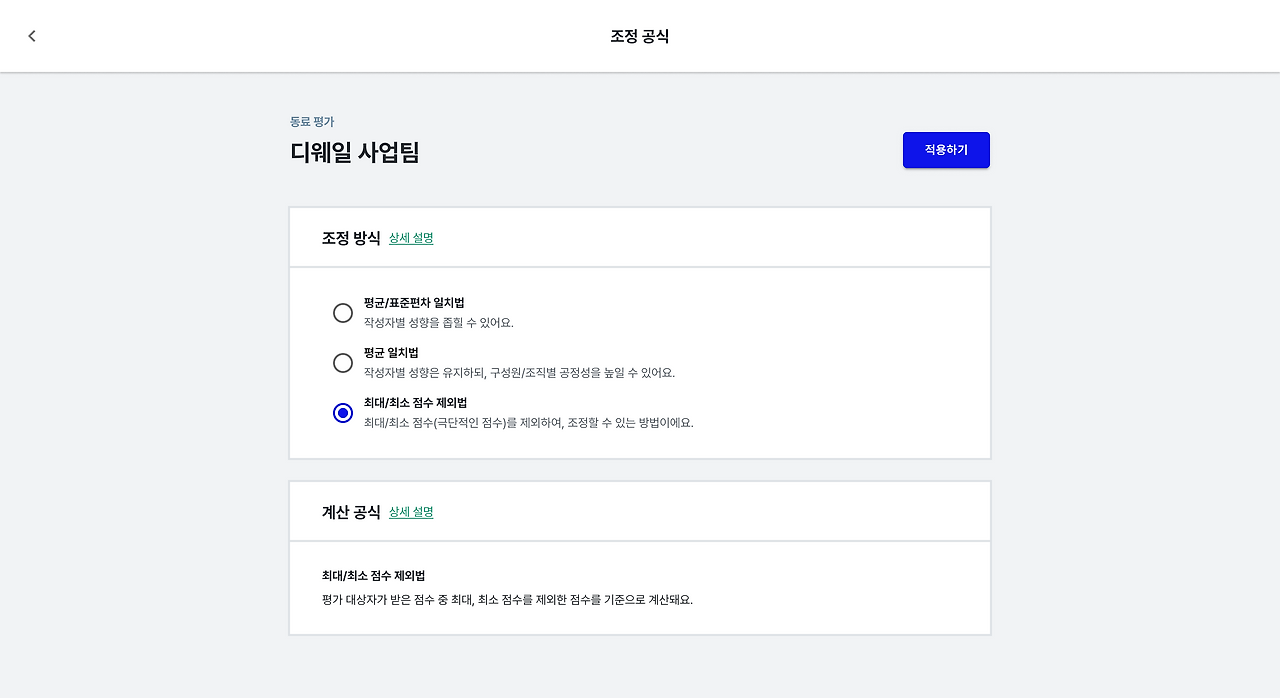The height and width of the screenshot is (698, 1280).
Task: Select the 평균/표준편차 일치법 radio button
Action: pyautogui.click(x=343, y=313)
